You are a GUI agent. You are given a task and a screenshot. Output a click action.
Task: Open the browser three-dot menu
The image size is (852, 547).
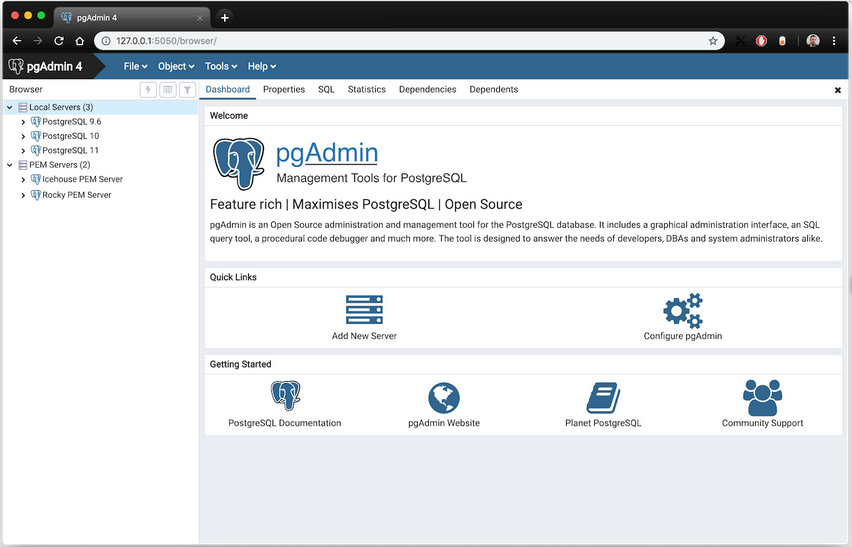834,41
